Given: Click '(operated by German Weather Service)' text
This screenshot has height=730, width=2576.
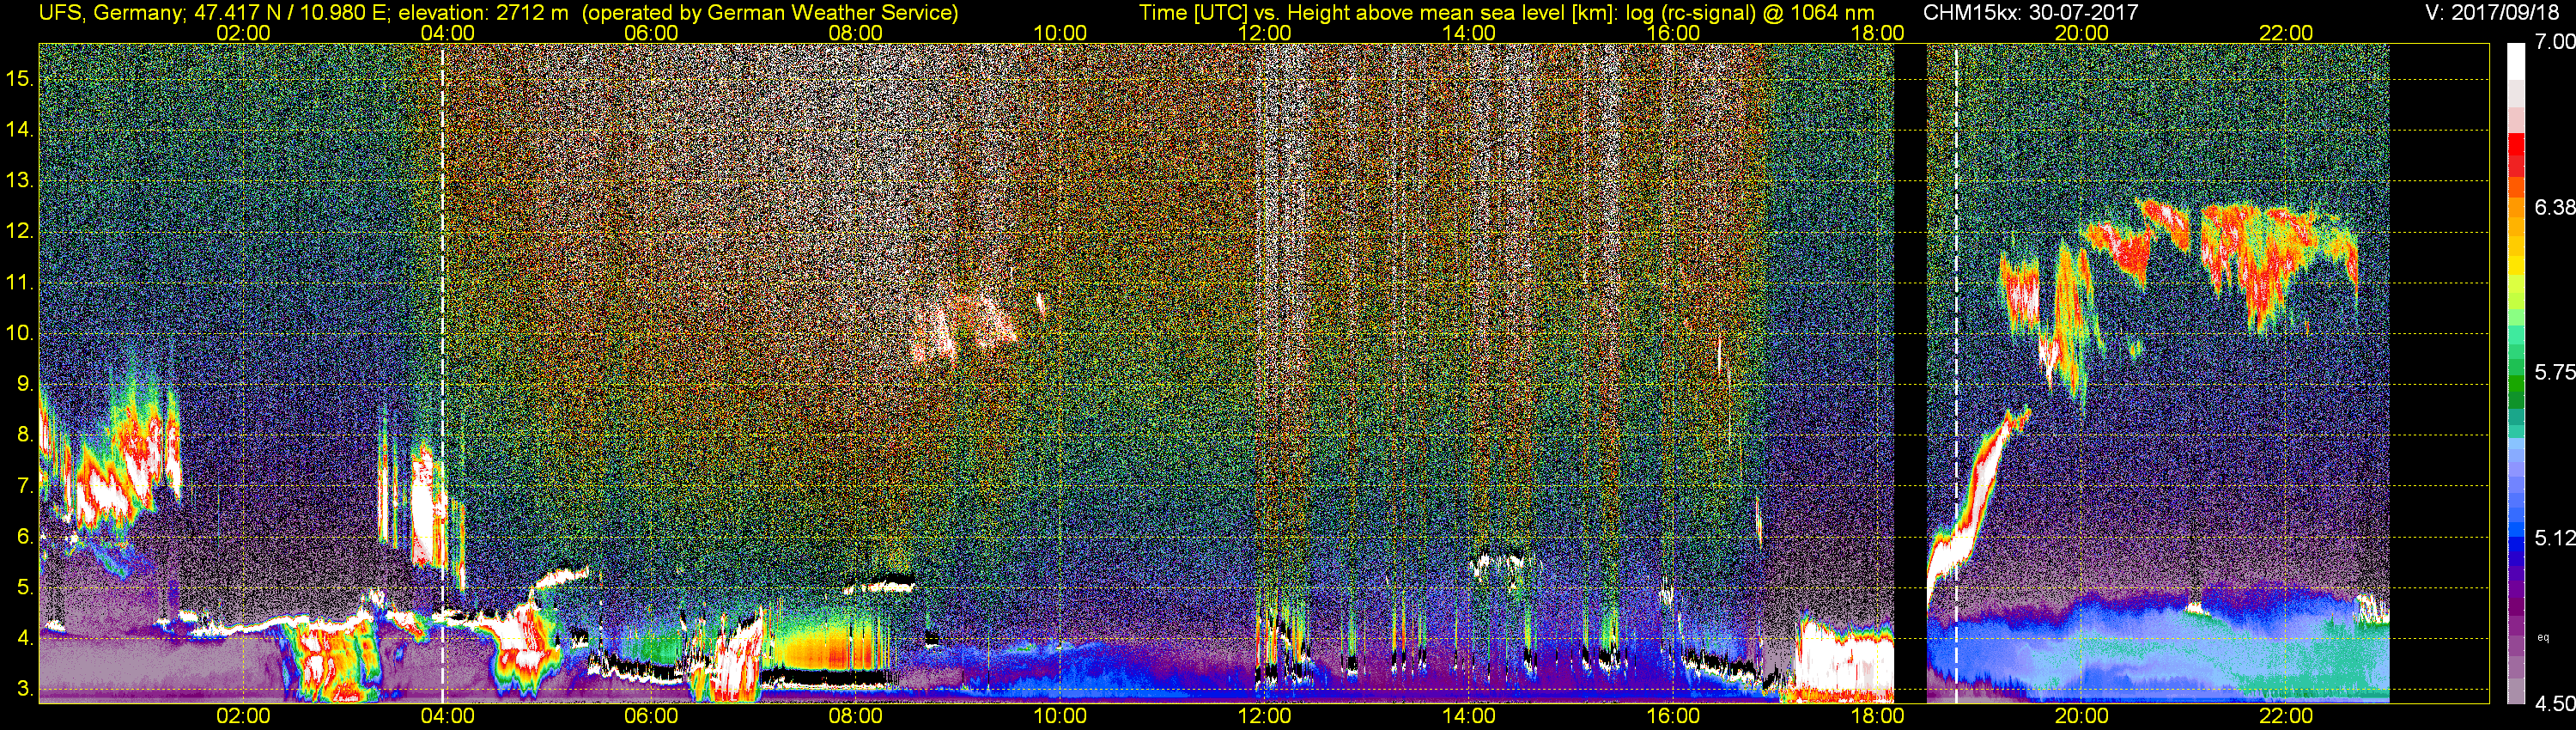Looking at the screenshot, I should [770, 13].
